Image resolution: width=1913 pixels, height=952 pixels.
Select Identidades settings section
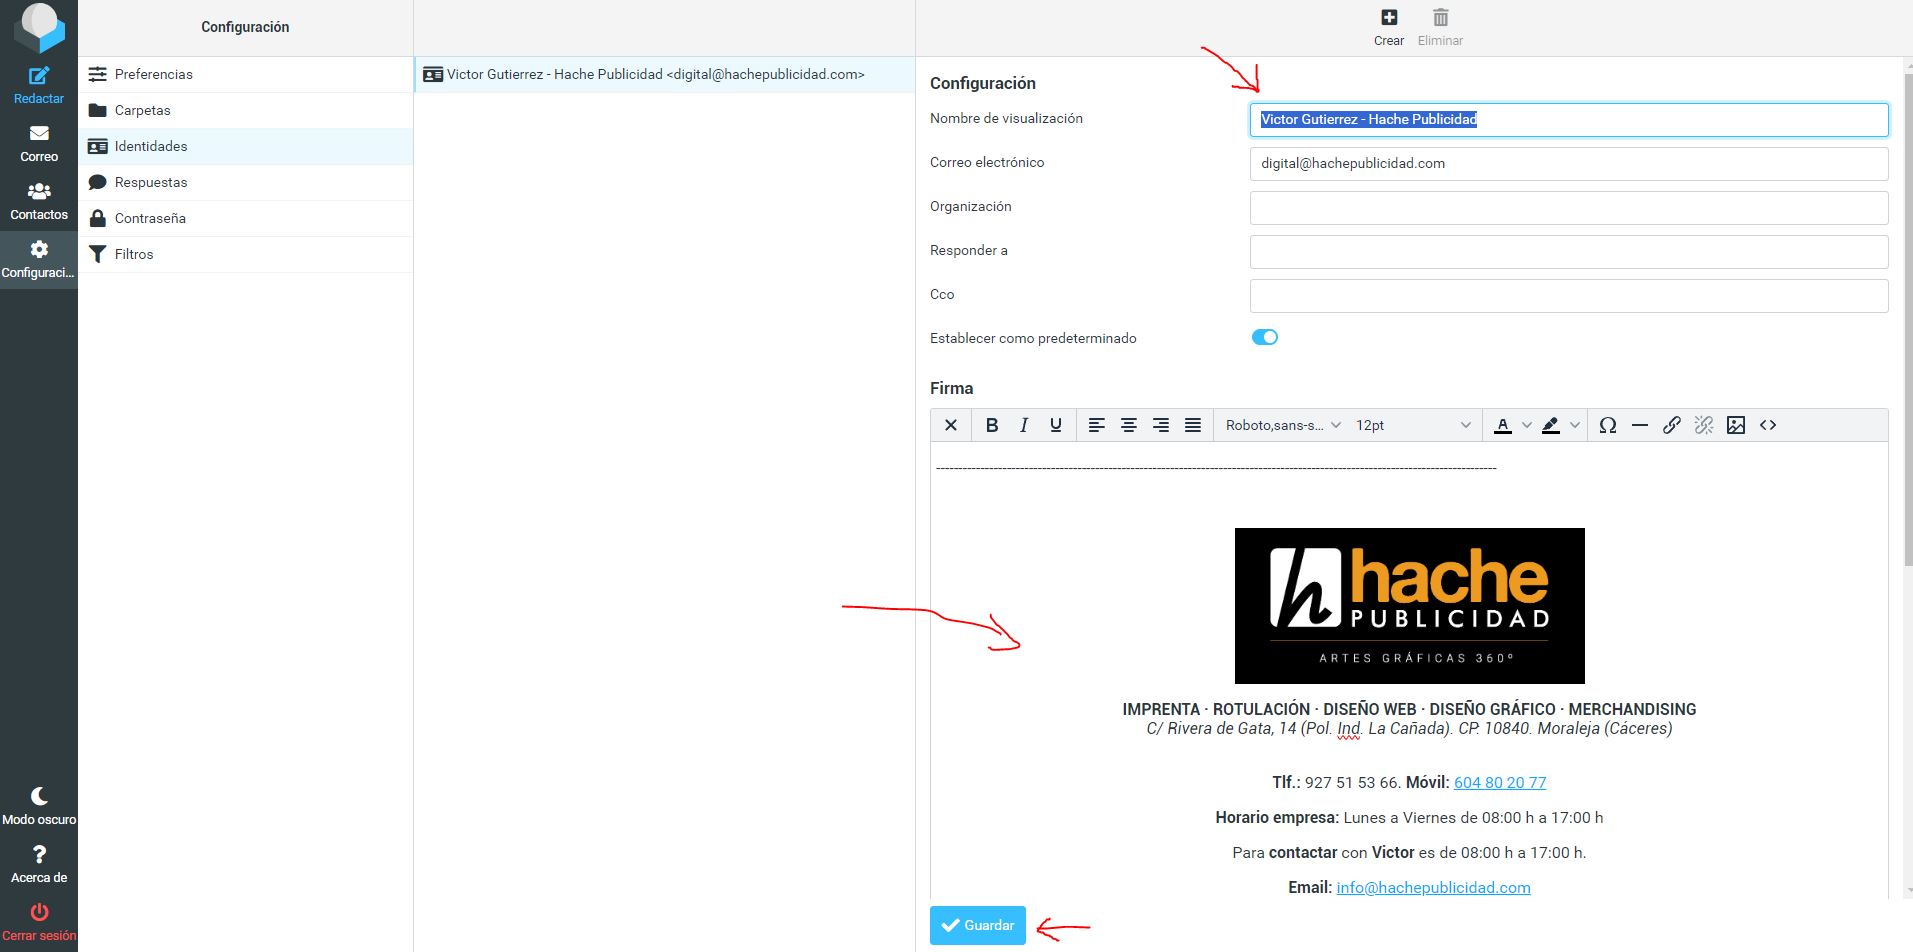pyautogui.click(x=245, y=147)
